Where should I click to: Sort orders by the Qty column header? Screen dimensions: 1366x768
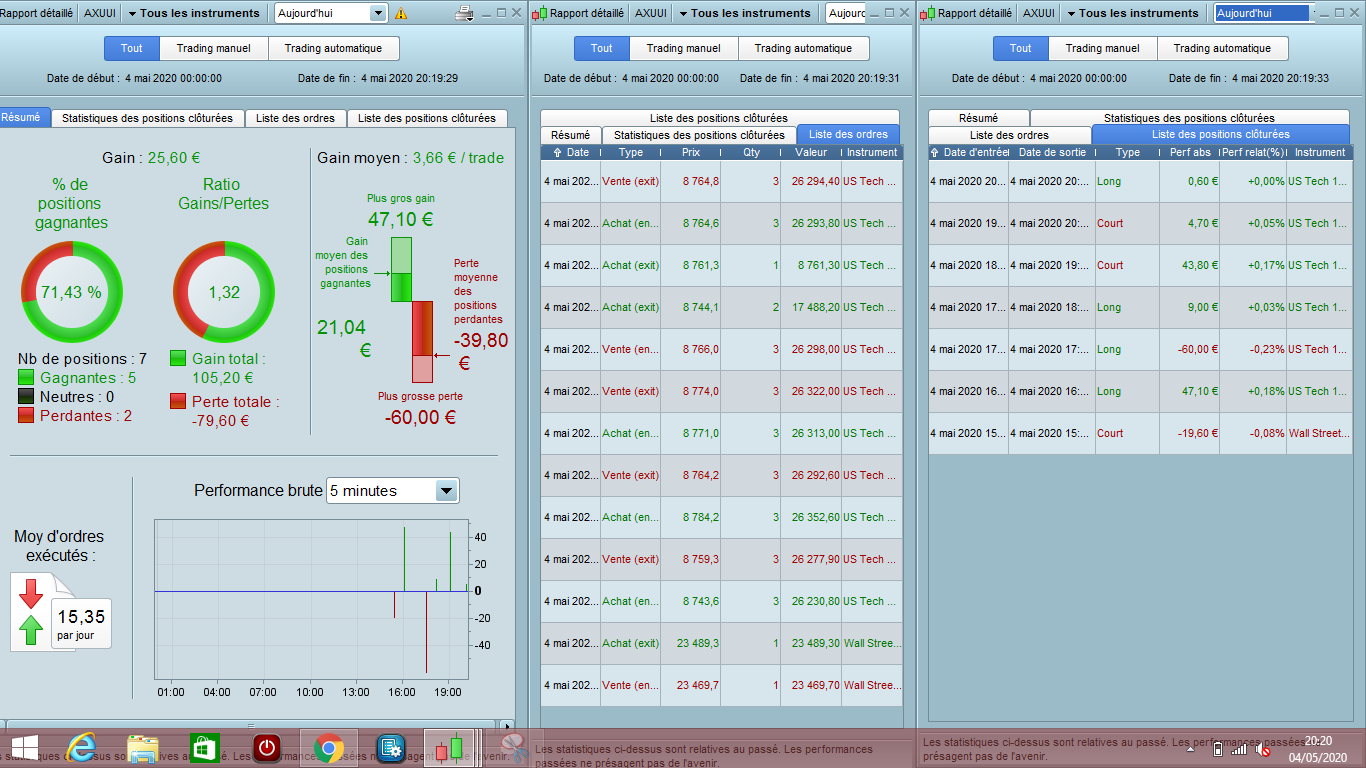[x=750, y=152]
